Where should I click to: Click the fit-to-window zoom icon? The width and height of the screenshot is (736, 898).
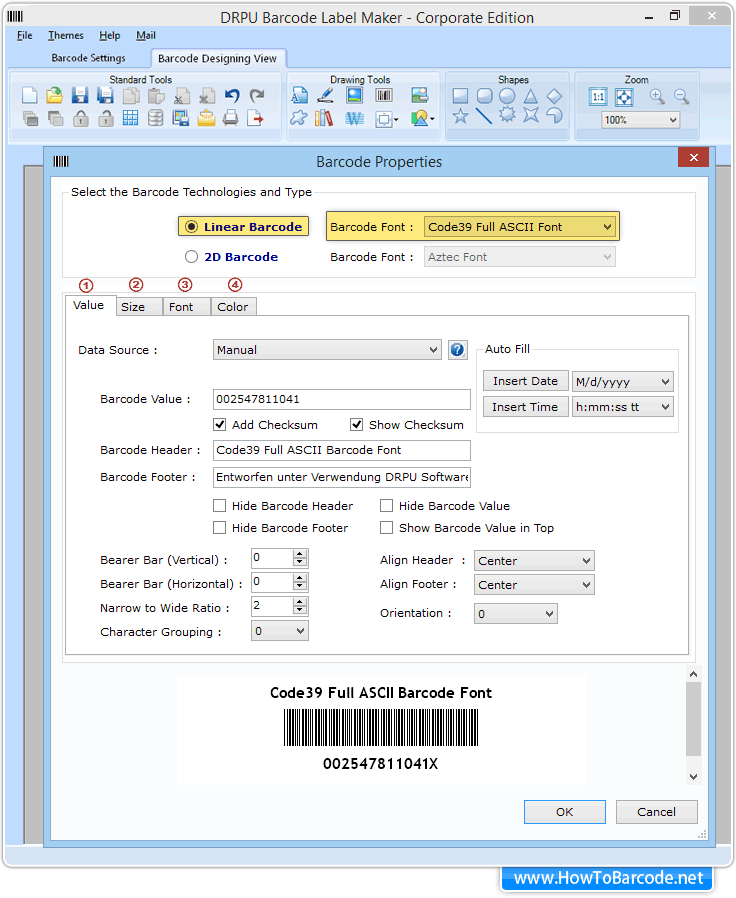[x=624, y=97]
